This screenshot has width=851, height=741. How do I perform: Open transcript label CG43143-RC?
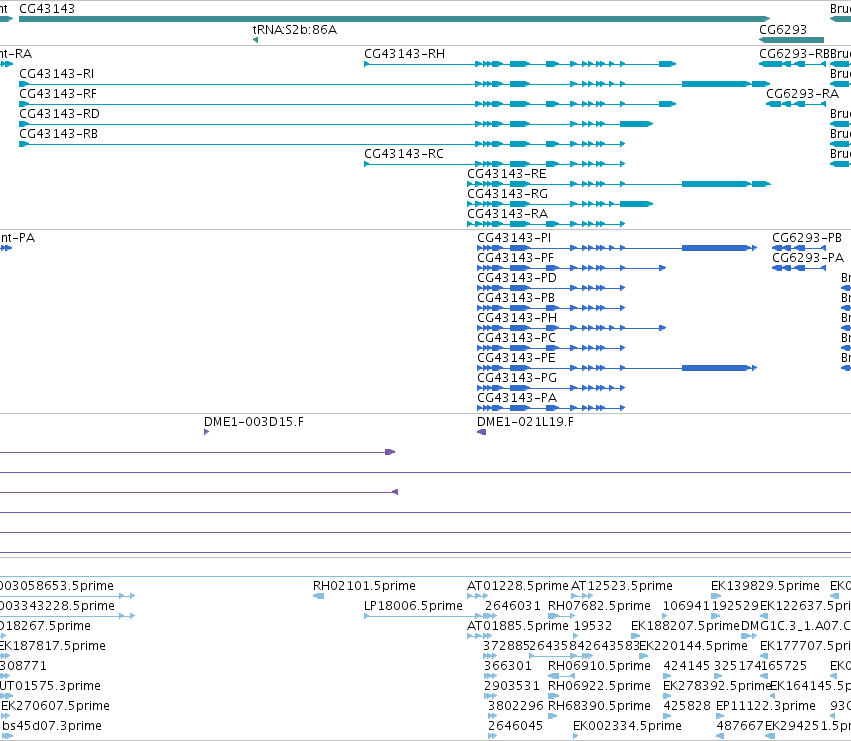404,154
